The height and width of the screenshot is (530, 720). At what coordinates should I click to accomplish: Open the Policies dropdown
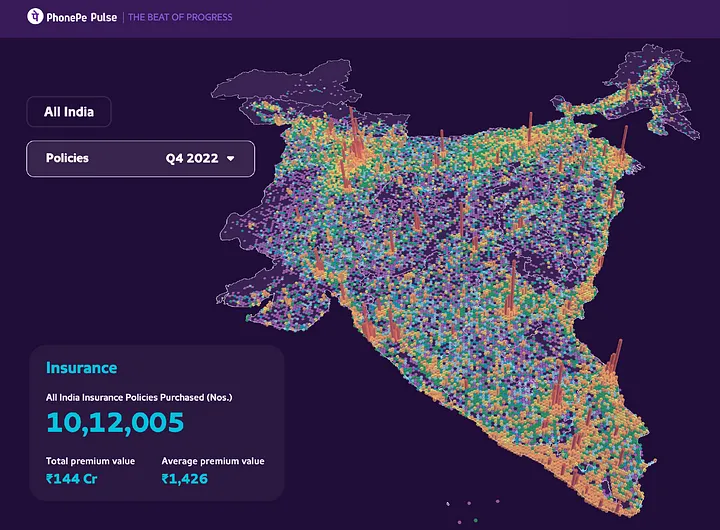[68, 158]
